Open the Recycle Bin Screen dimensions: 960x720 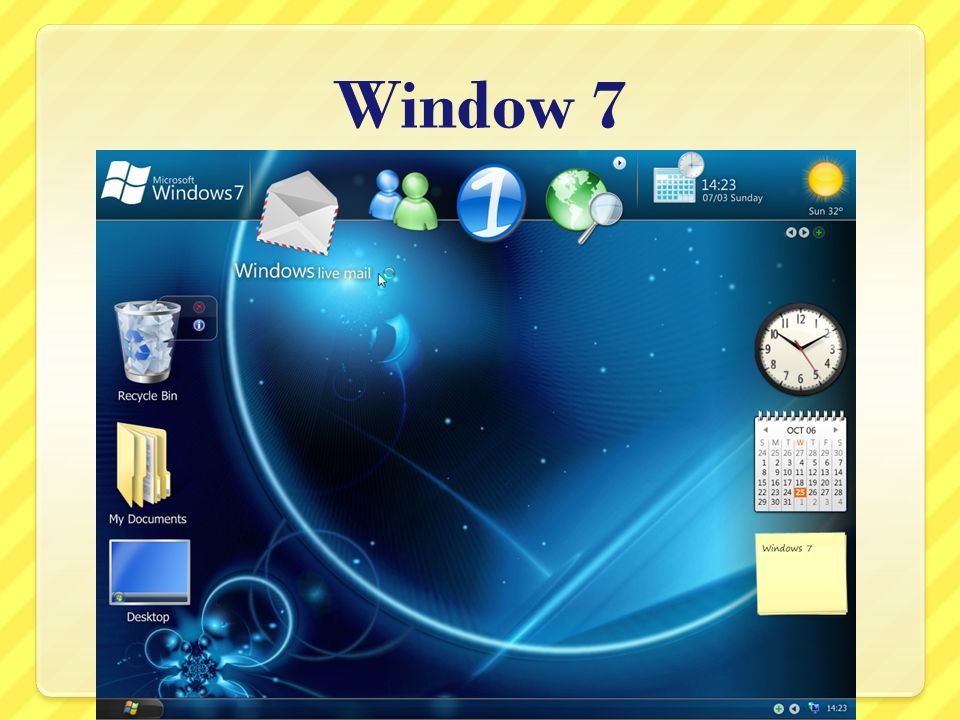coord(147,341)
